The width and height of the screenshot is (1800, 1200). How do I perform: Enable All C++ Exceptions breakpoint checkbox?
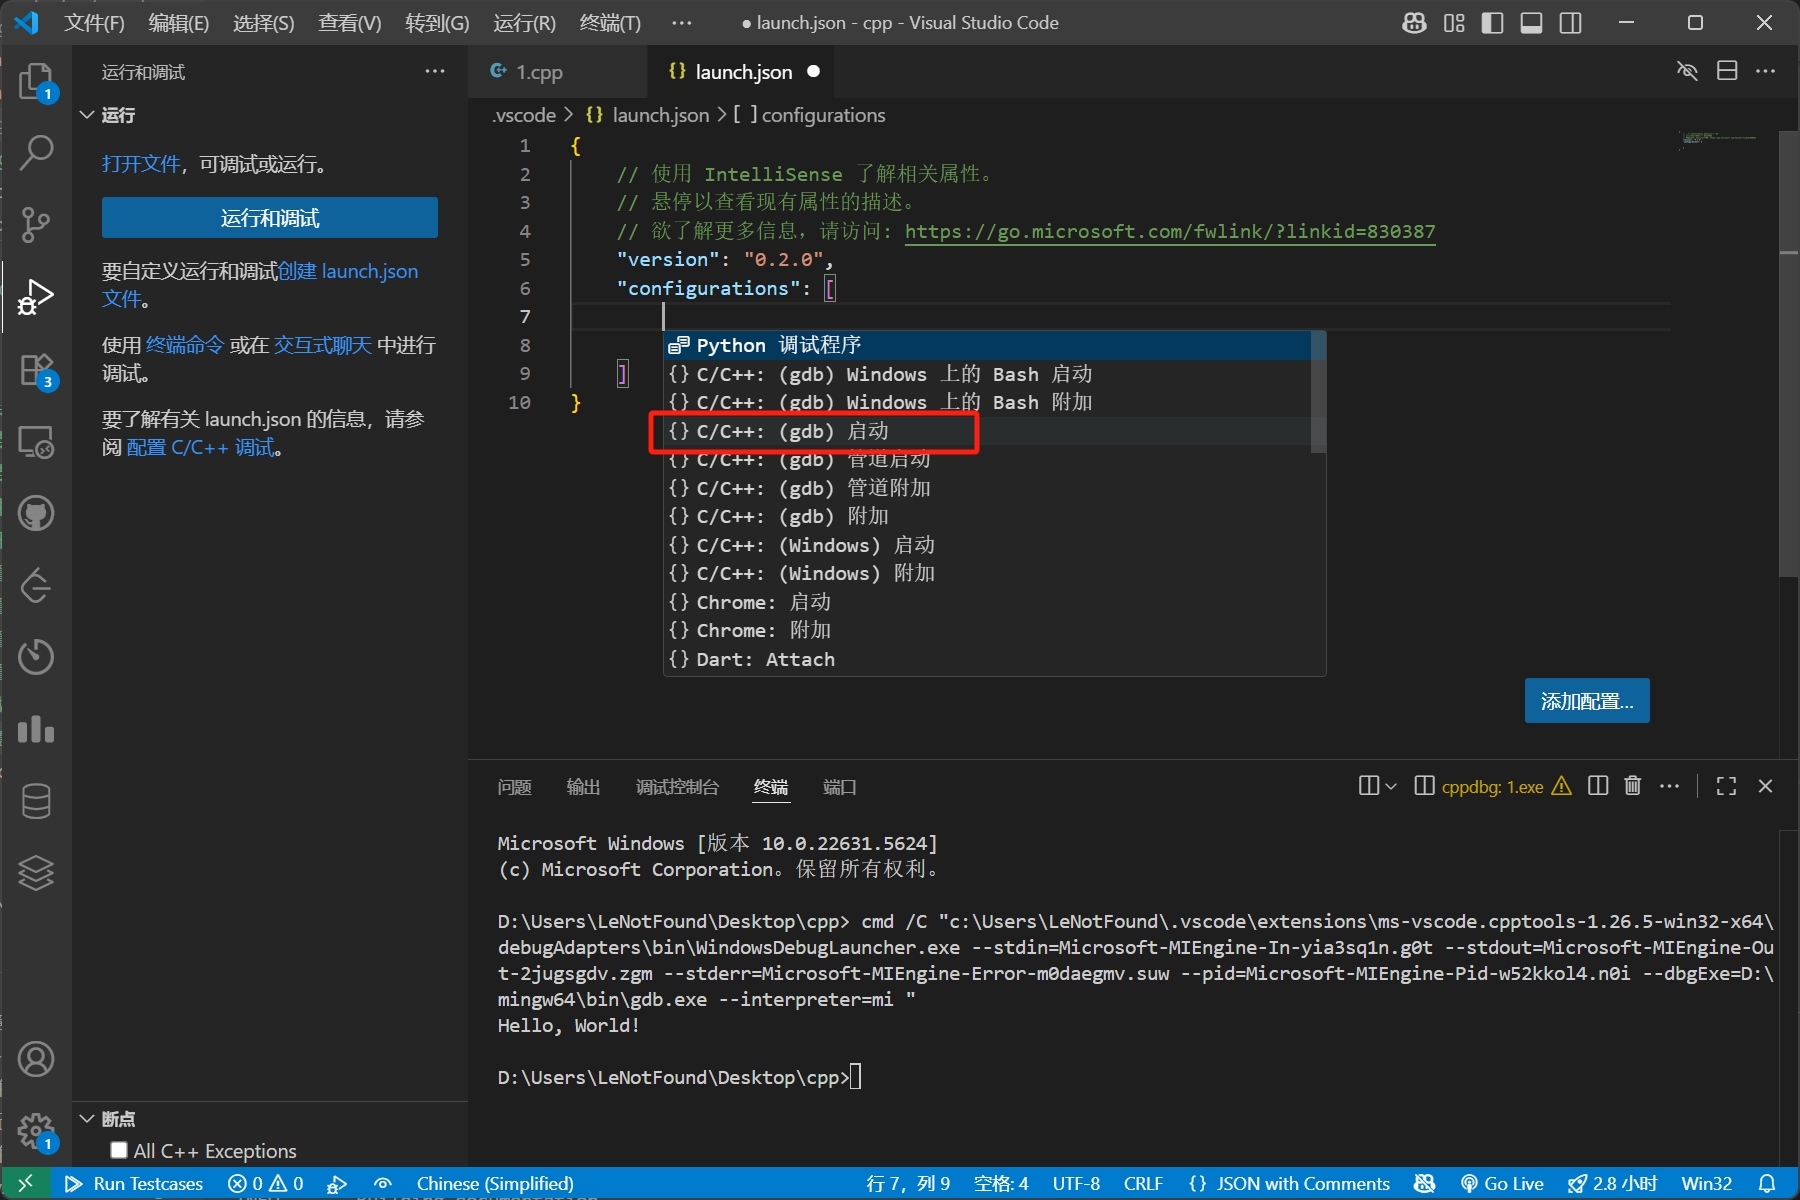[119, 1150]
